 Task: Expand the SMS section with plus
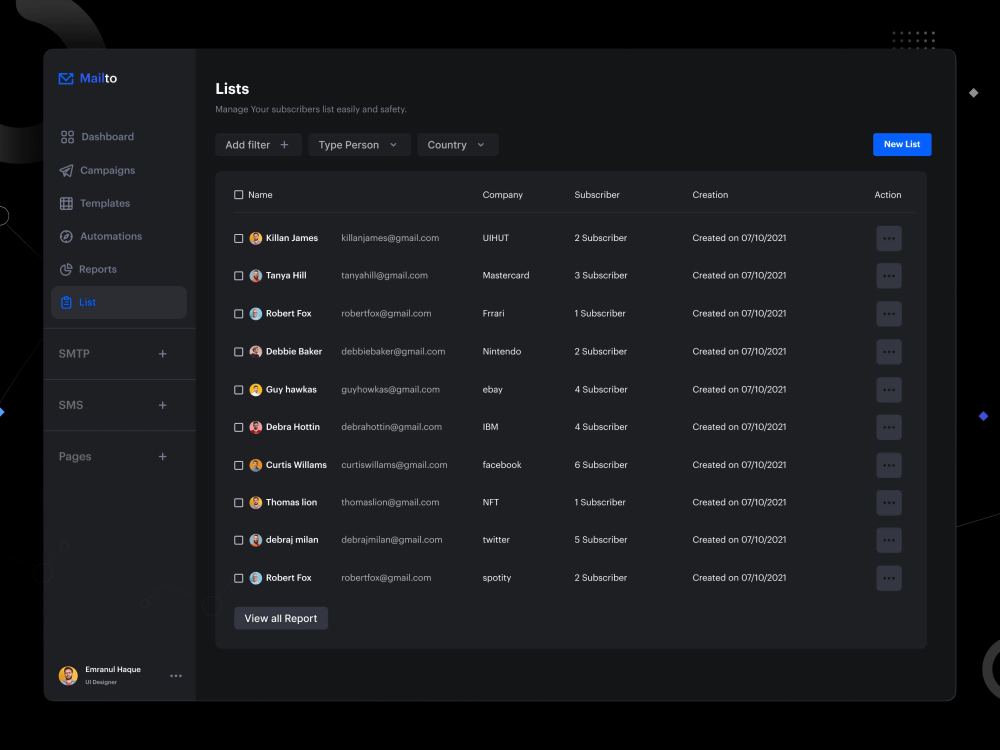pos(163,406)
